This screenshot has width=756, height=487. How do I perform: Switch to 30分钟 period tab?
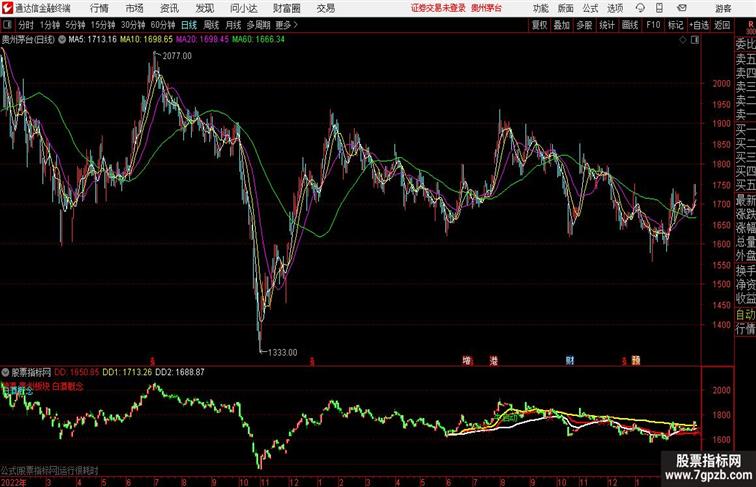[x=133, y=25]
